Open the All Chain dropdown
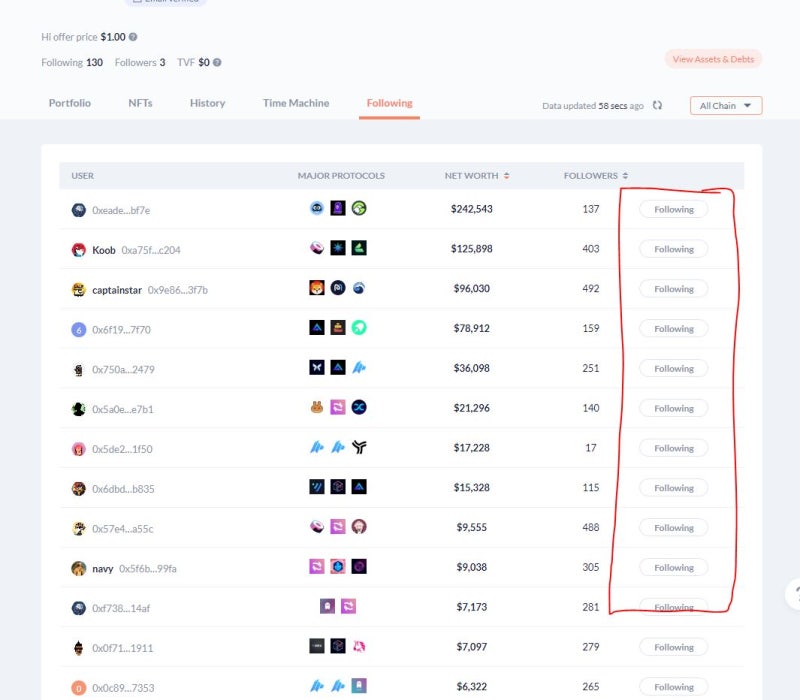The width and height of the screenshot is (800, 700). [726, 105]
